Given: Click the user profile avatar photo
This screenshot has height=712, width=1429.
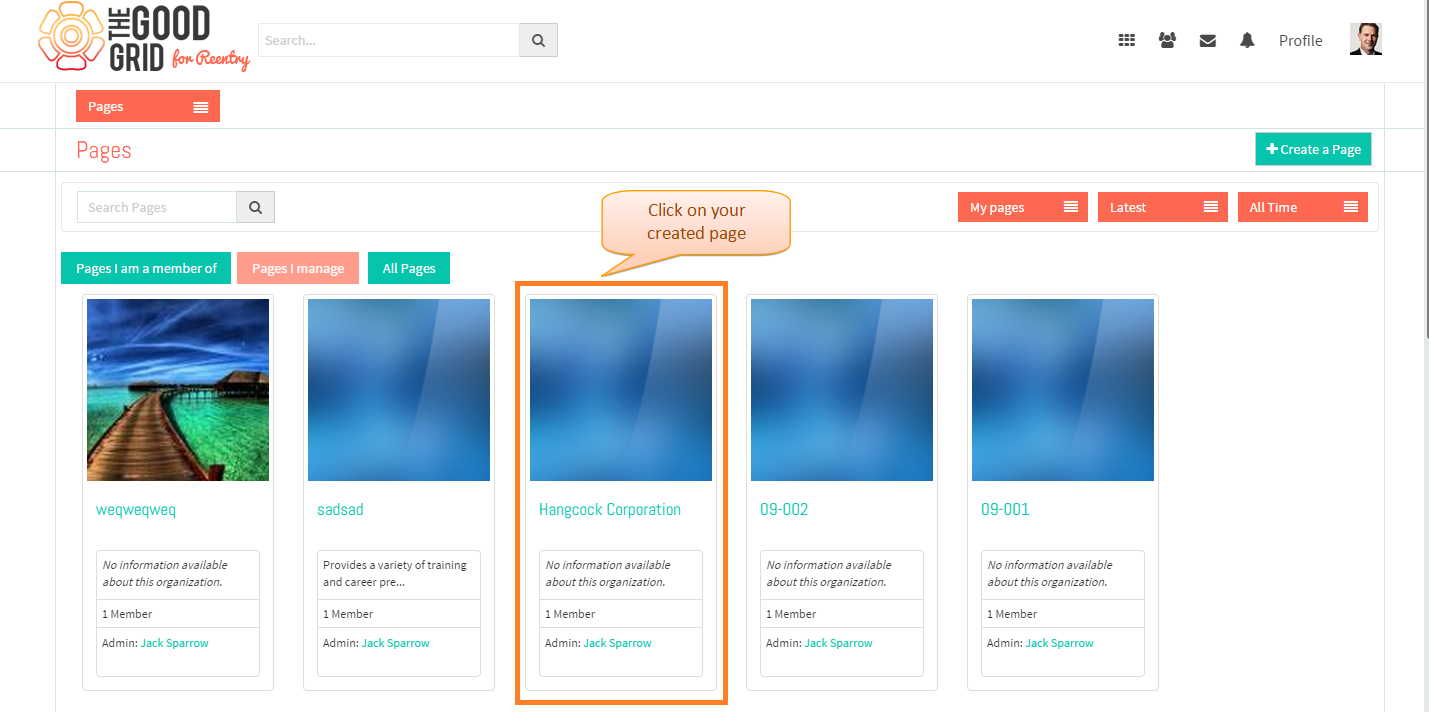Looking at the screenshot, I should click(x=1366, y=39).
